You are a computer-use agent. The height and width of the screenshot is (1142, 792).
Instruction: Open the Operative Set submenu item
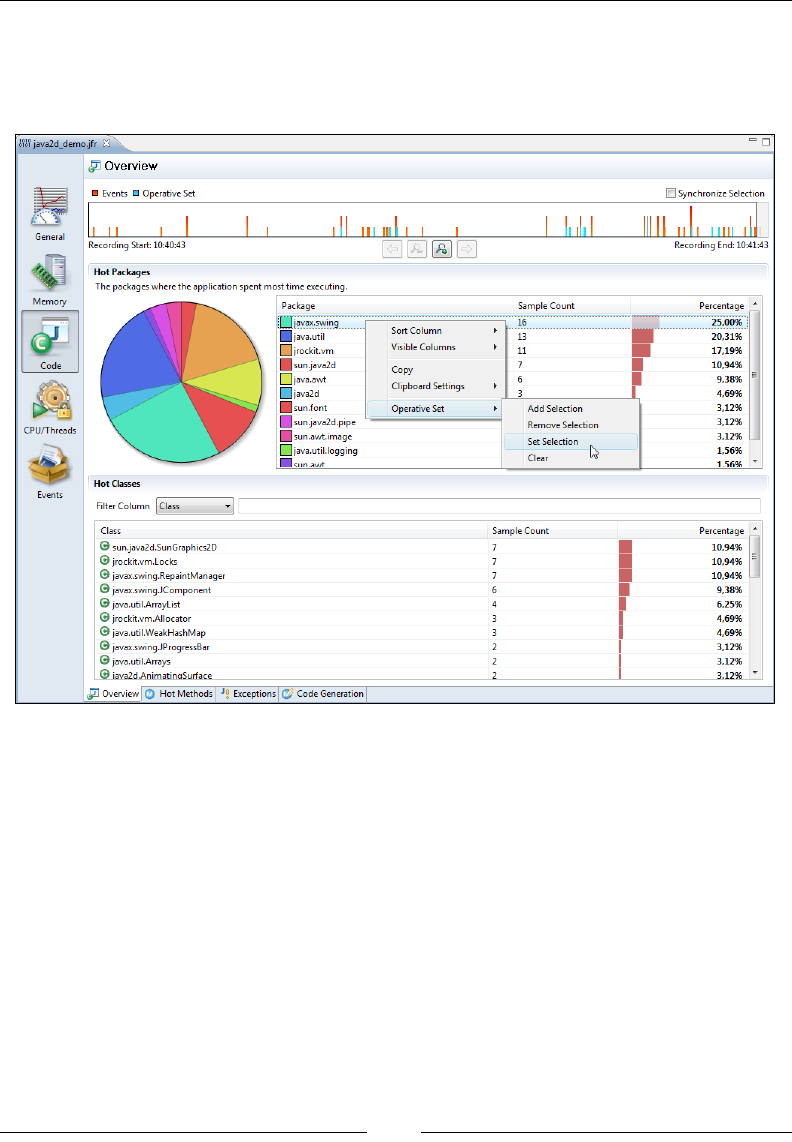pyautogui.click(x=436, y=409)
